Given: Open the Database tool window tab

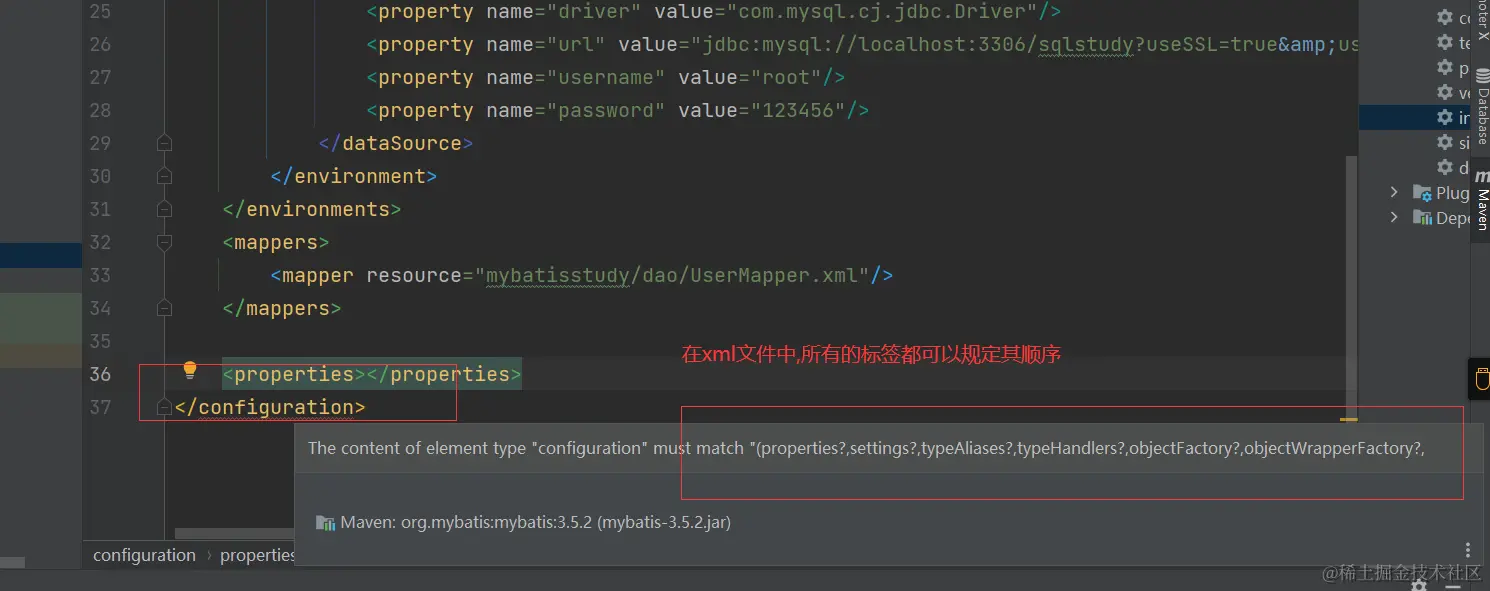Looking at the screenshot, I should click(1482, 106).
